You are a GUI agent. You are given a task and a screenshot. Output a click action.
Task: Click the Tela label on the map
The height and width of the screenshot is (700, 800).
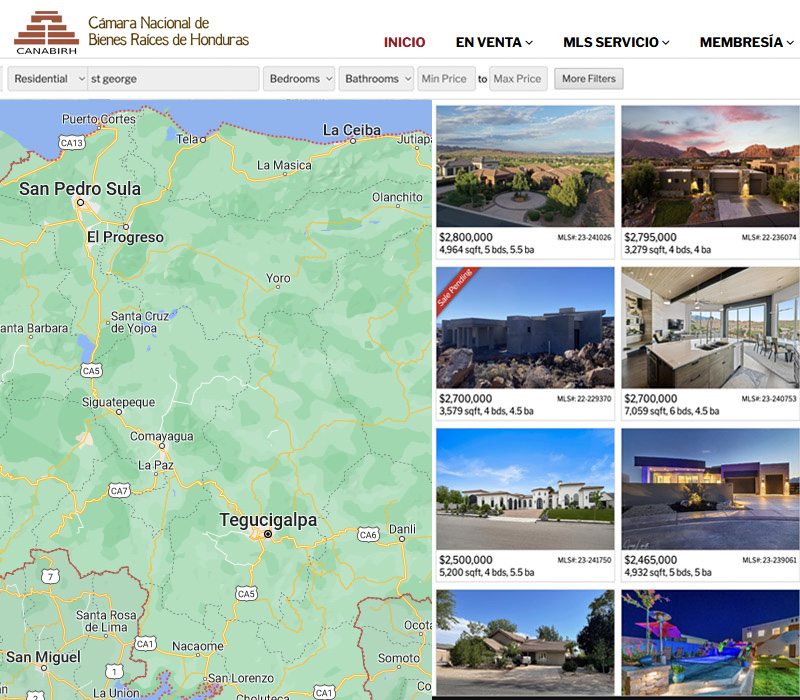tap(187, 139)
